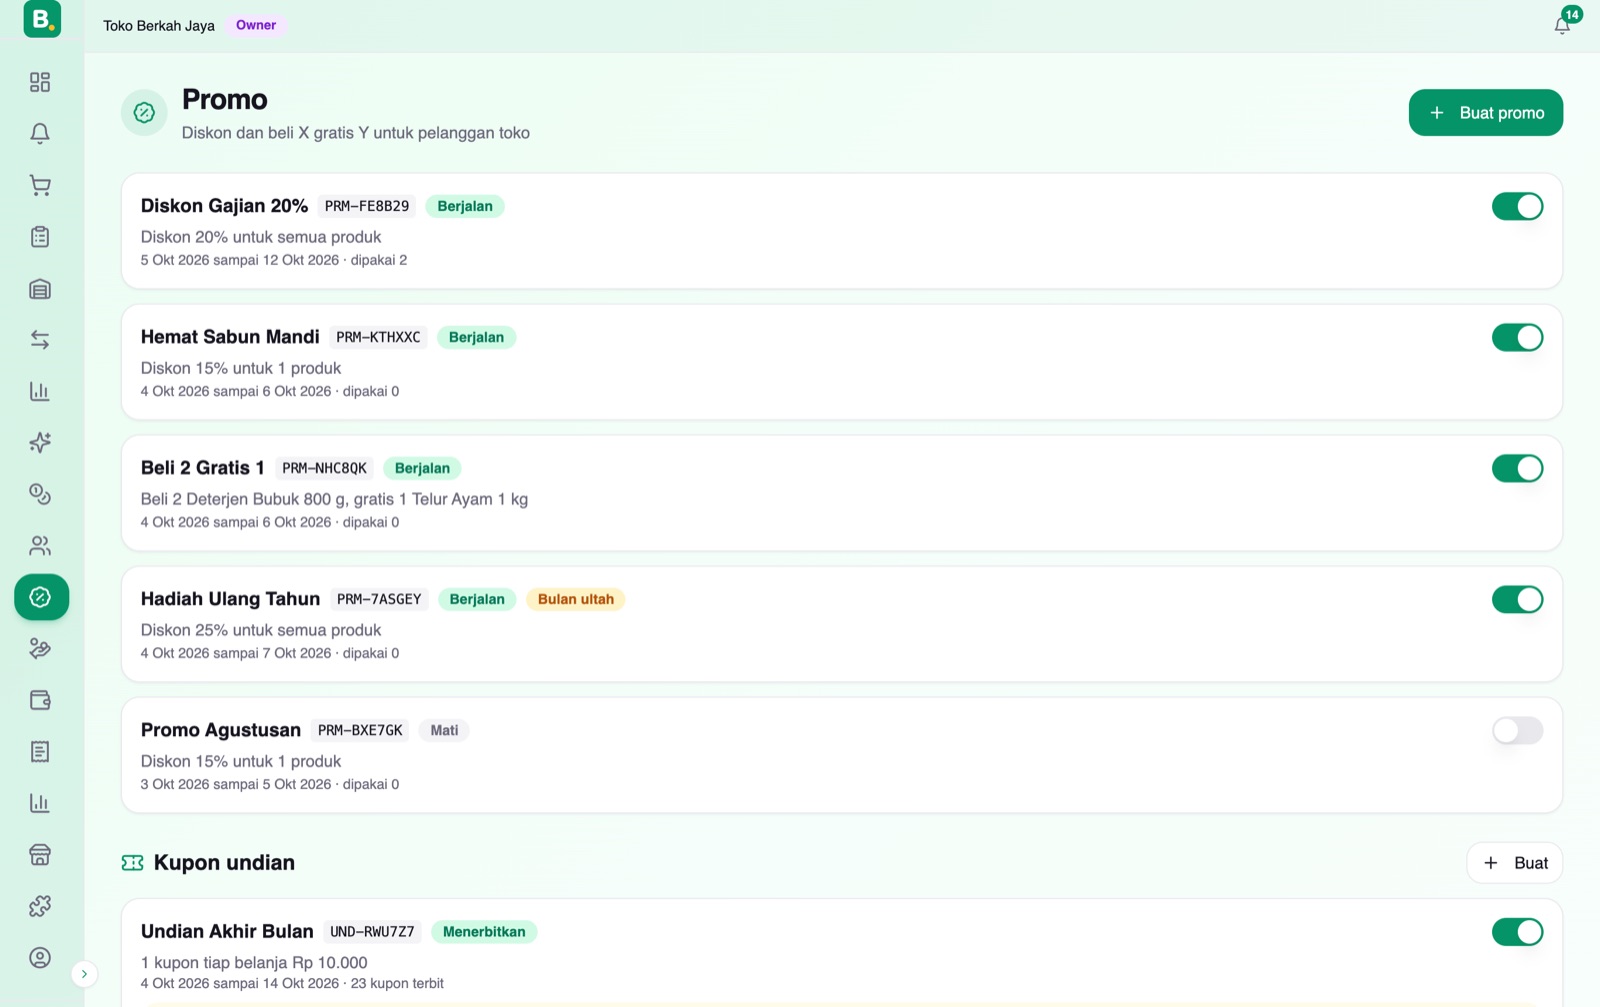
Task: Open the clipboard orders icon in sidebar
Action: [x=40, y=237]
